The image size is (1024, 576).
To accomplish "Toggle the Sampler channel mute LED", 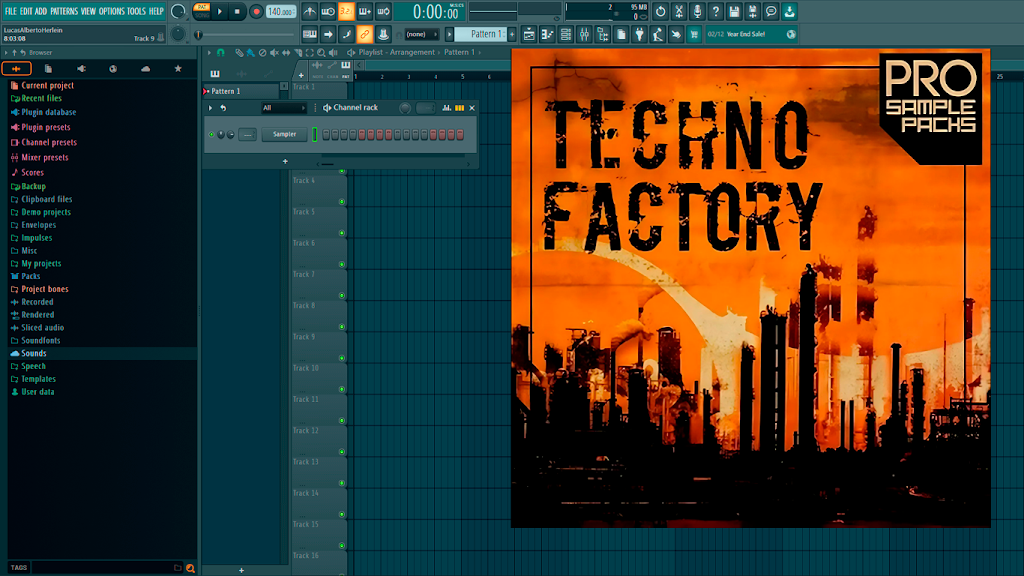I will pos(212,135).
